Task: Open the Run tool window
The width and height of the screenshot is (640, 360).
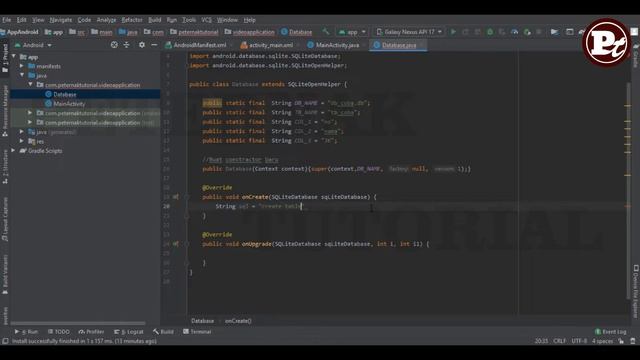Action: 27,331
